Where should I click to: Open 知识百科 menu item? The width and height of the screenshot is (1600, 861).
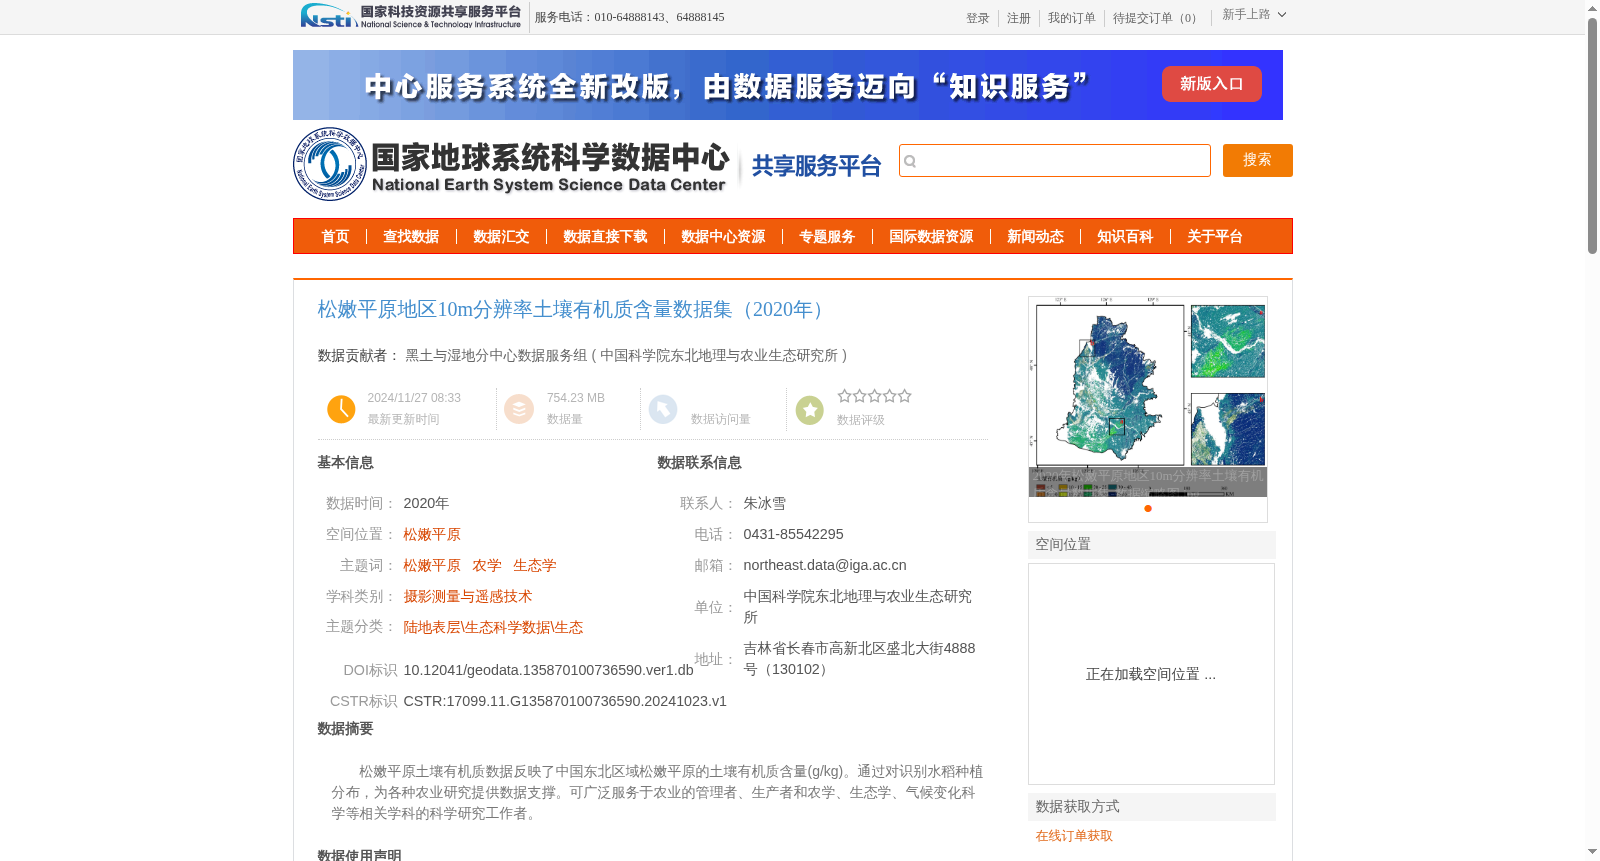point(1125,237)
